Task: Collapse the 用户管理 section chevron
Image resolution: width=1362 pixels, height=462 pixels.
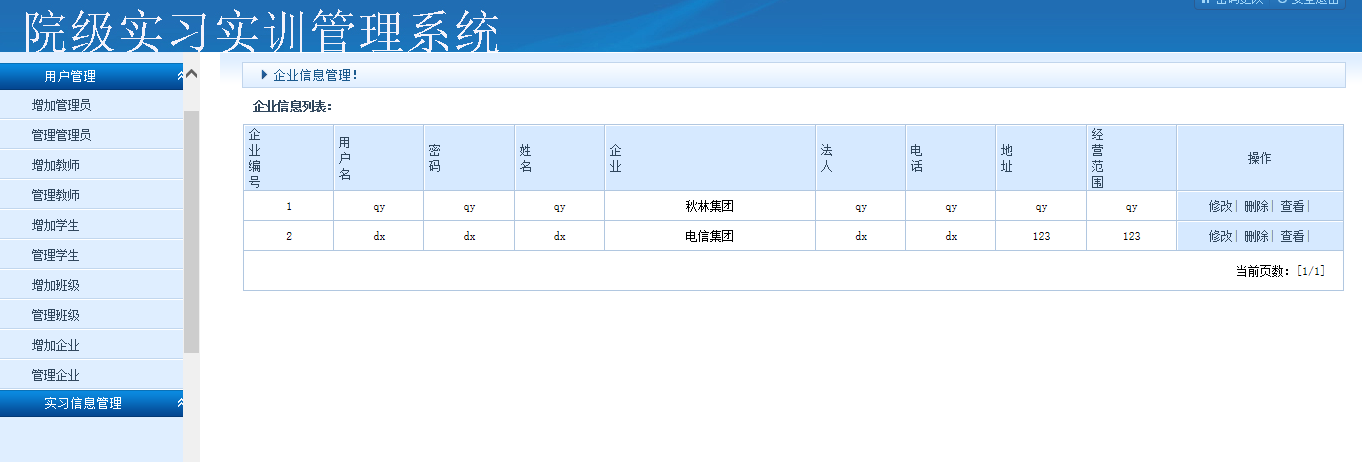Action: (179, 76)
